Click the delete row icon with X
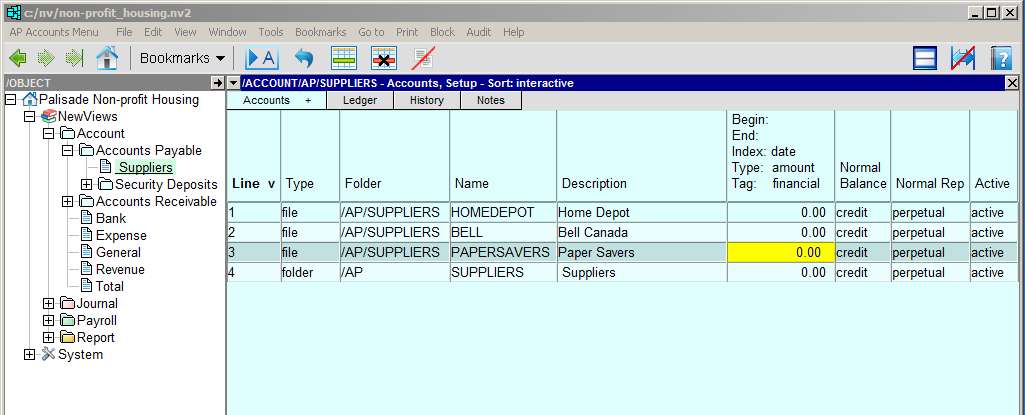 point(384,58)
